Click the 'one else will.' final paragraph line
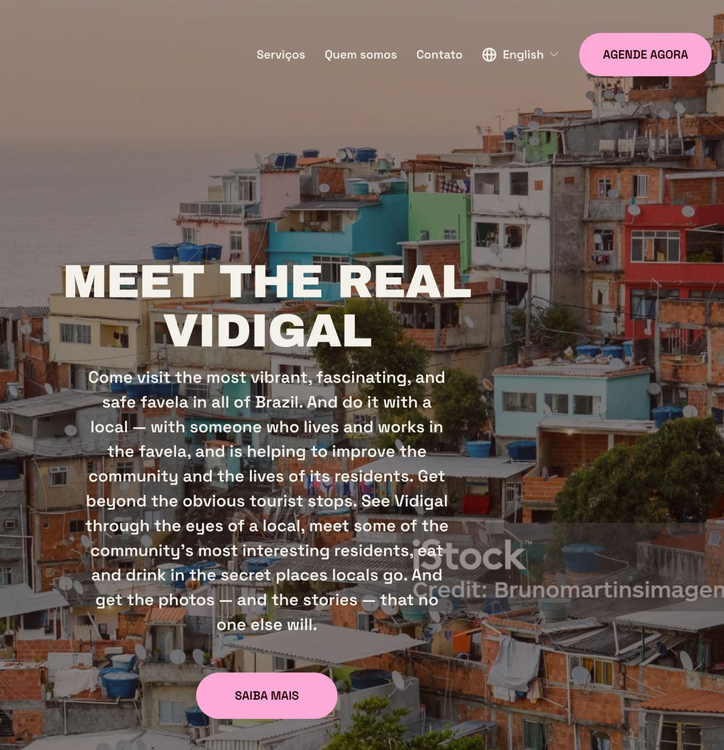The height and width of the screenshot is (750, 724). coord(267,625)
